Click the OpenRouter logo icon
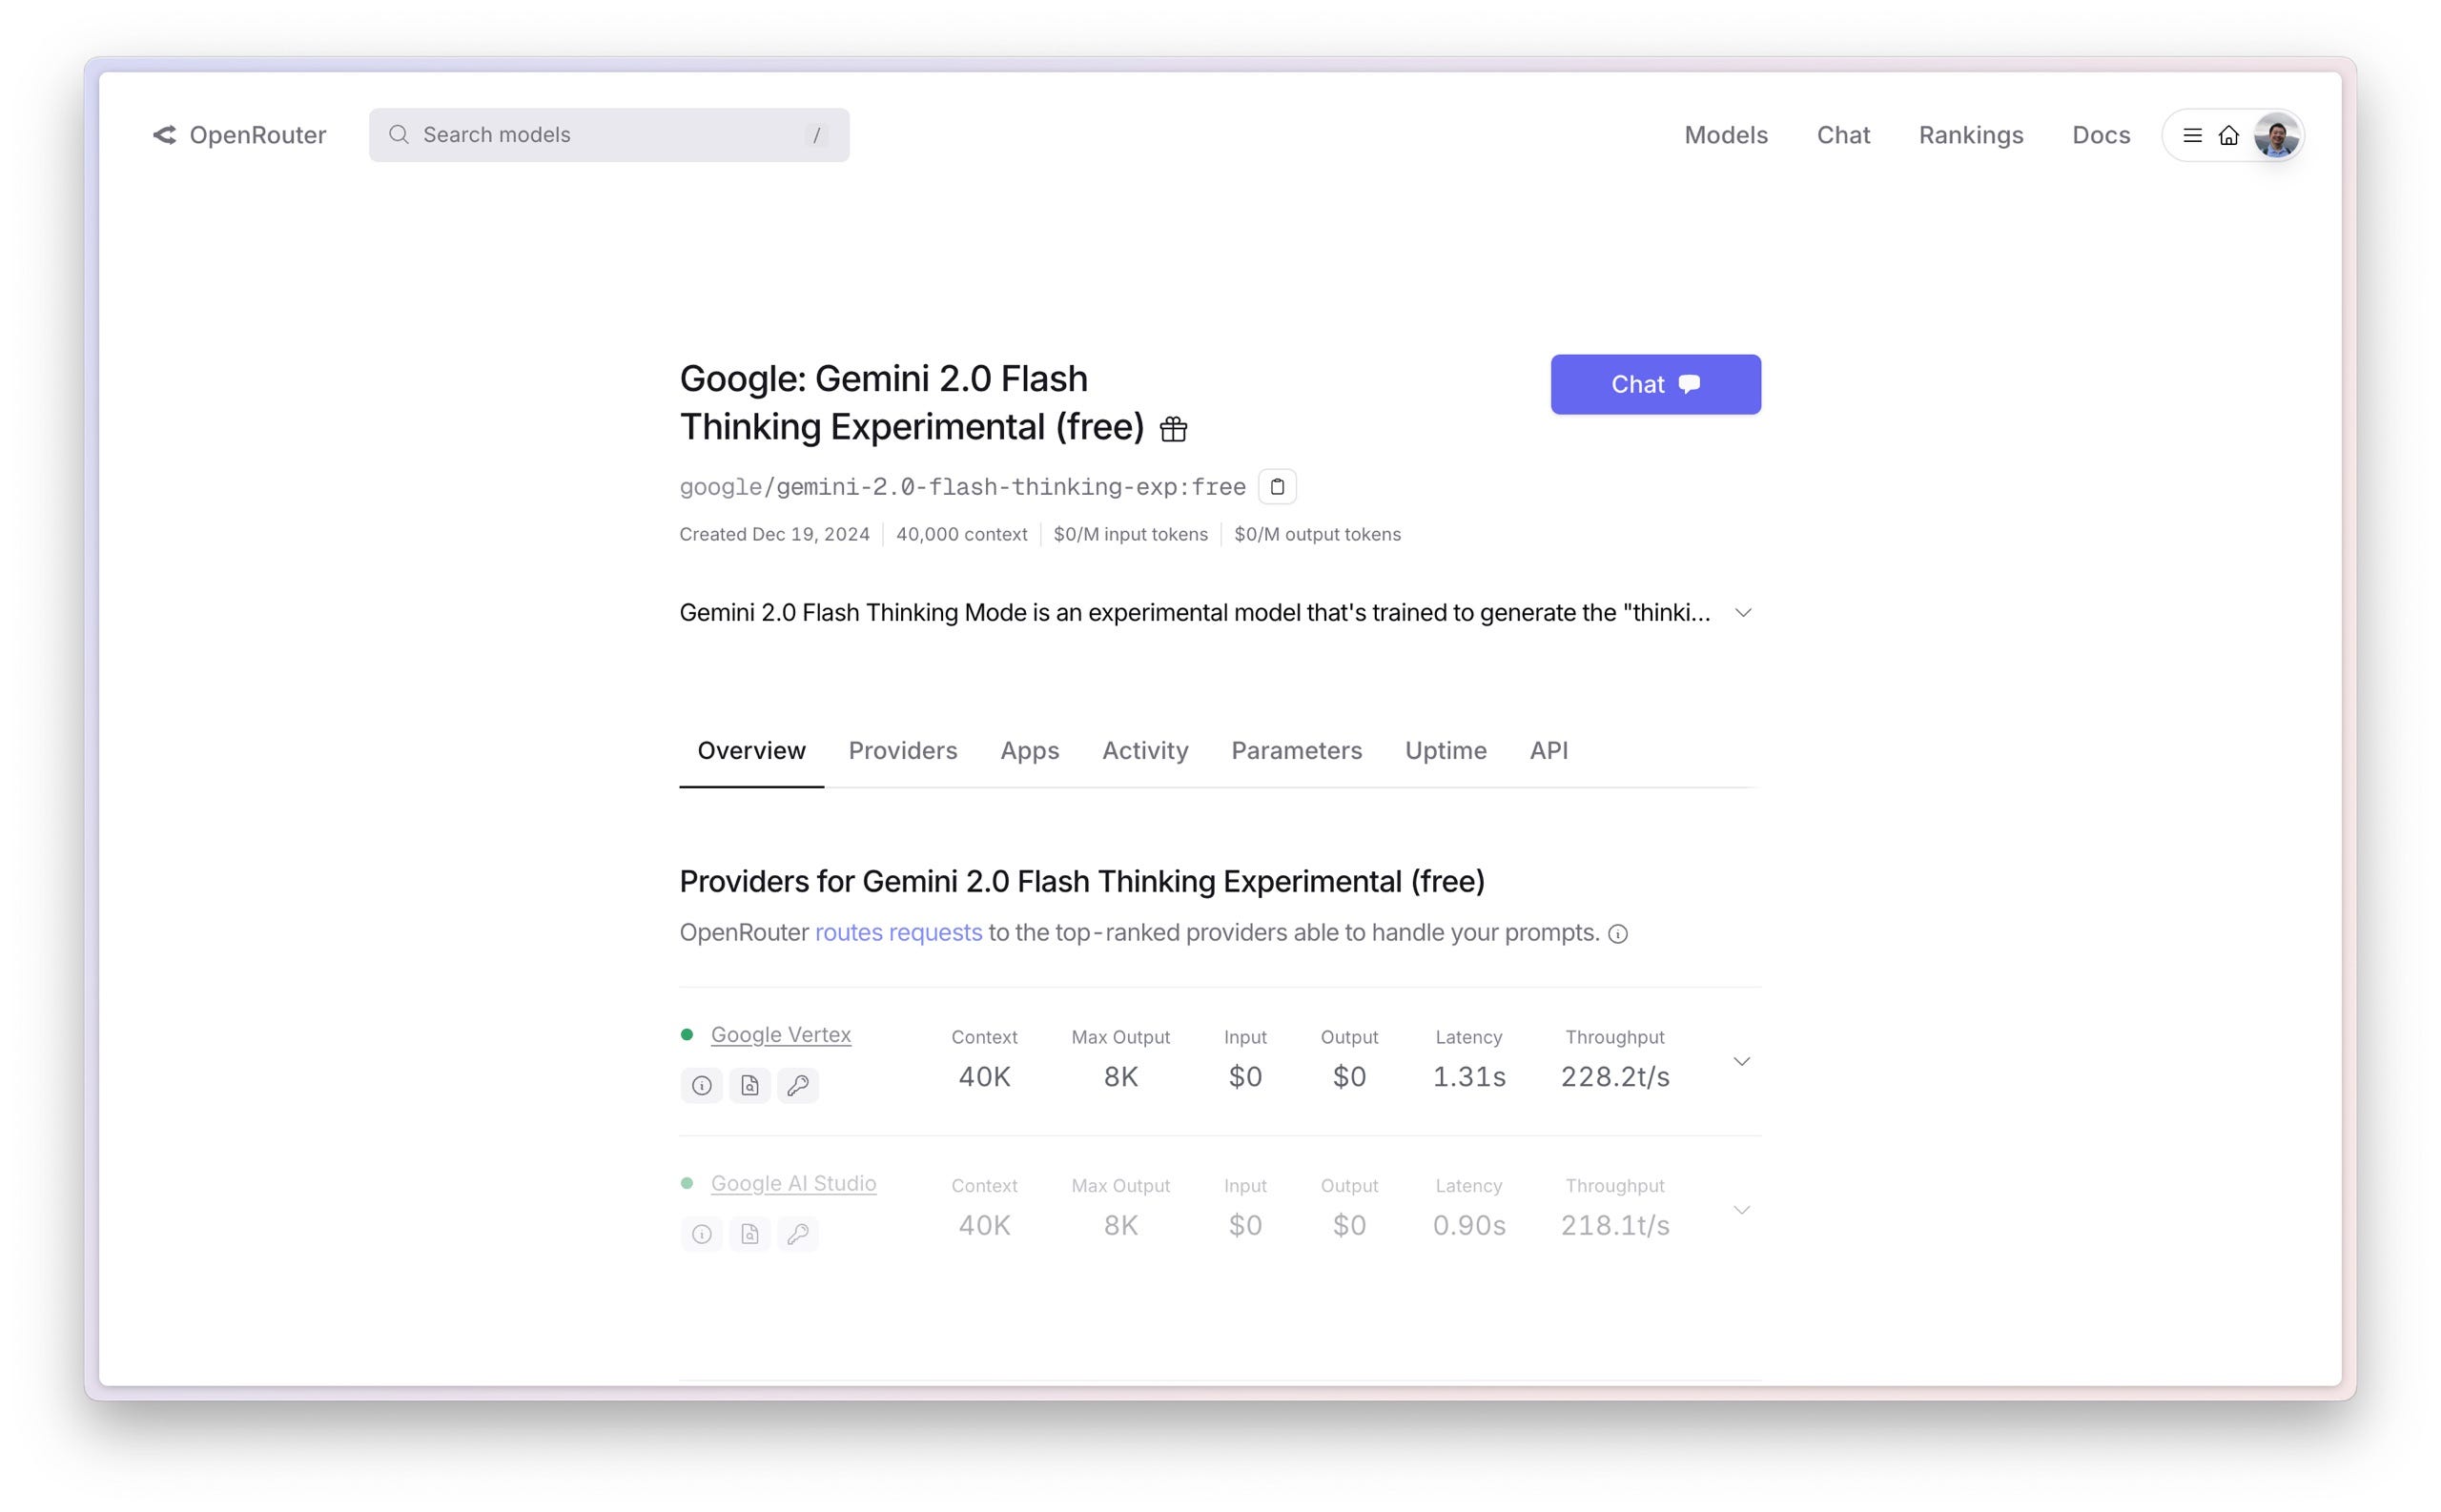The image size is (2441, 1512). tap(165, 135)
